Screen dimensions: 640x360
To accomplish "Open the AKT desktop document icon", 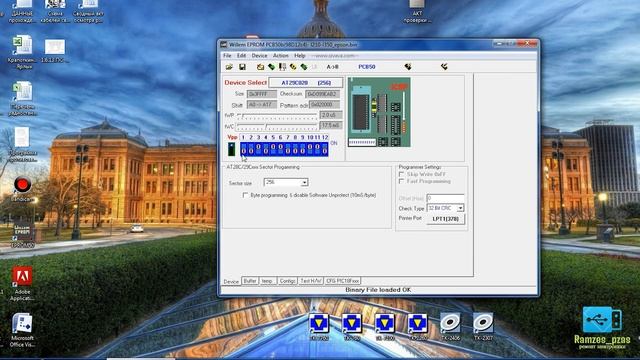I will click(417, 11).
